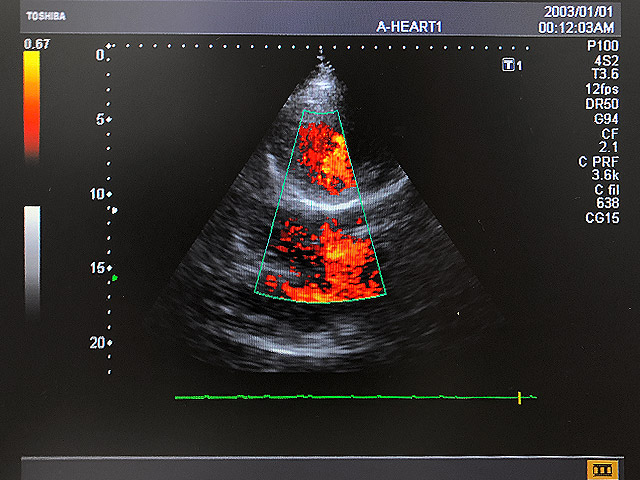Image resolution: width=640 pixels, height=480 pixels.
Task: Click the C fil label
Action: (607, 190)
